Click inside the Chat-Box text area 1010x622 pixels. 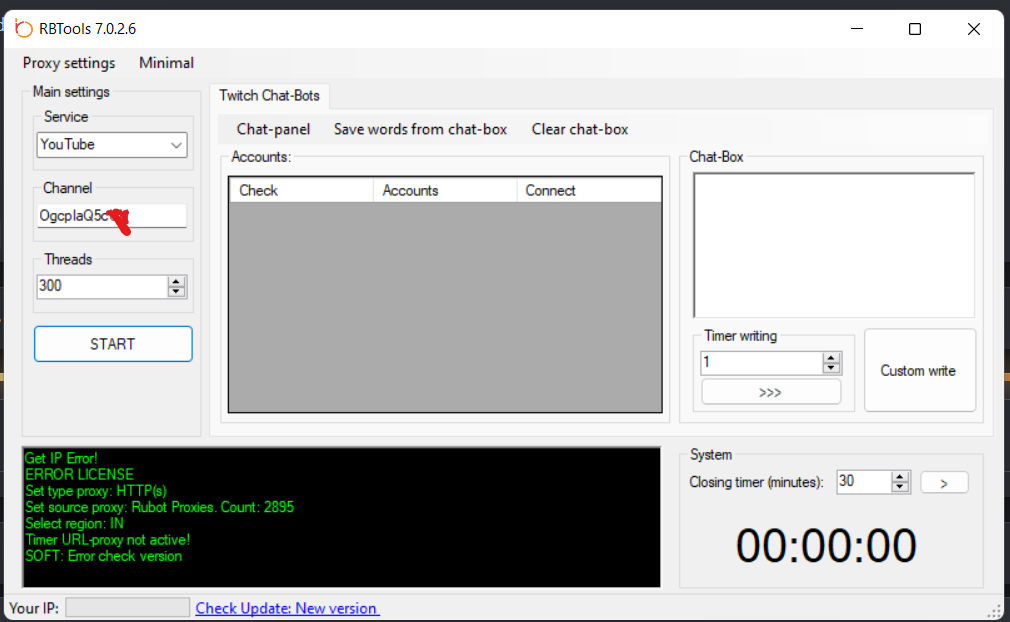(x=833, y=245)
